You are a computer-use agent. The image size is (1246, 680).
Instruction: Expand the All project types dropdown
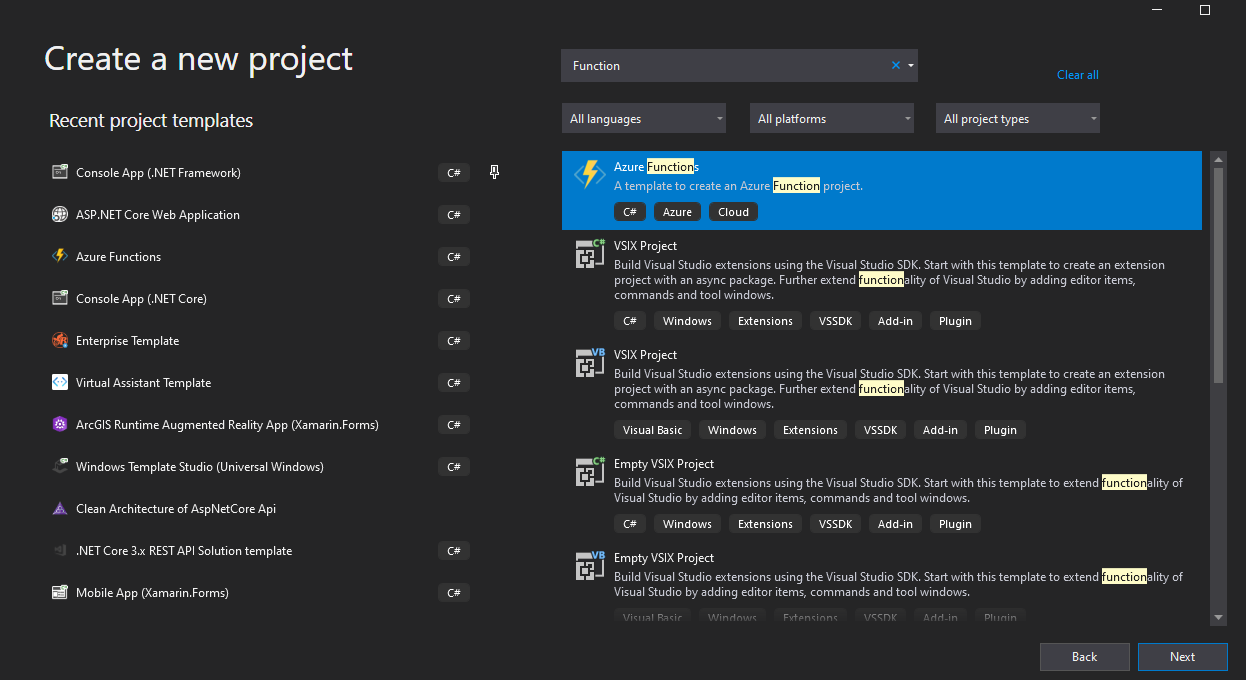[1017, 119]
